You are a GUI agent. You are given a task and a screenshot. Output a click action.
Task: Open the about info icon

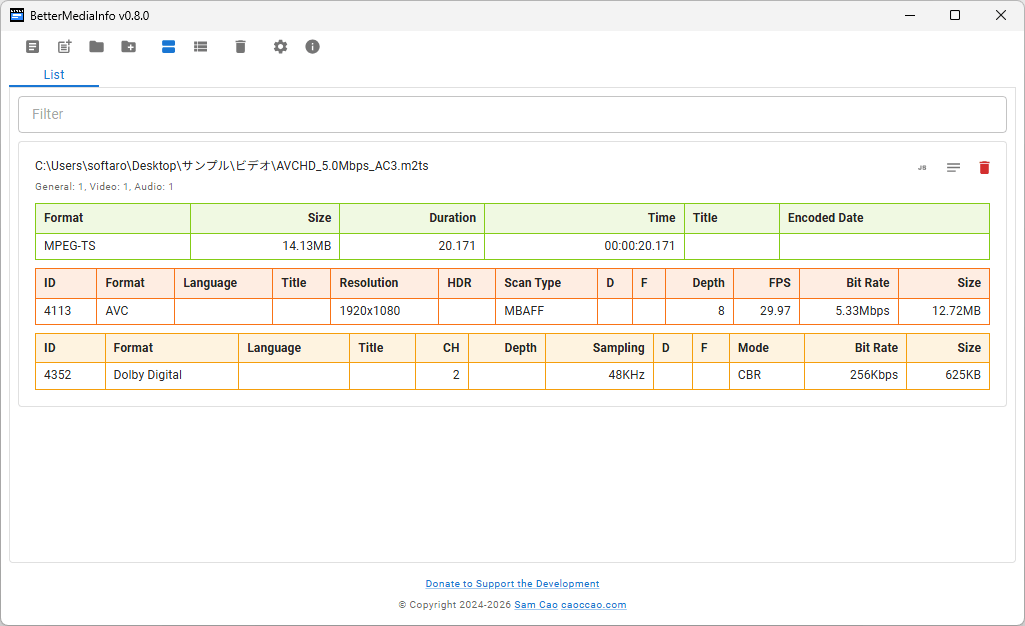pyautogui.click(x=312, y=47)
